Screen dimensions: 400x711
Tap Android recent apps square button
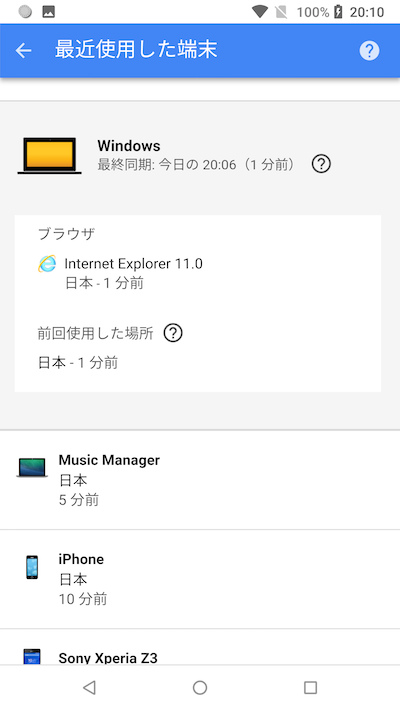click(310, 688)
